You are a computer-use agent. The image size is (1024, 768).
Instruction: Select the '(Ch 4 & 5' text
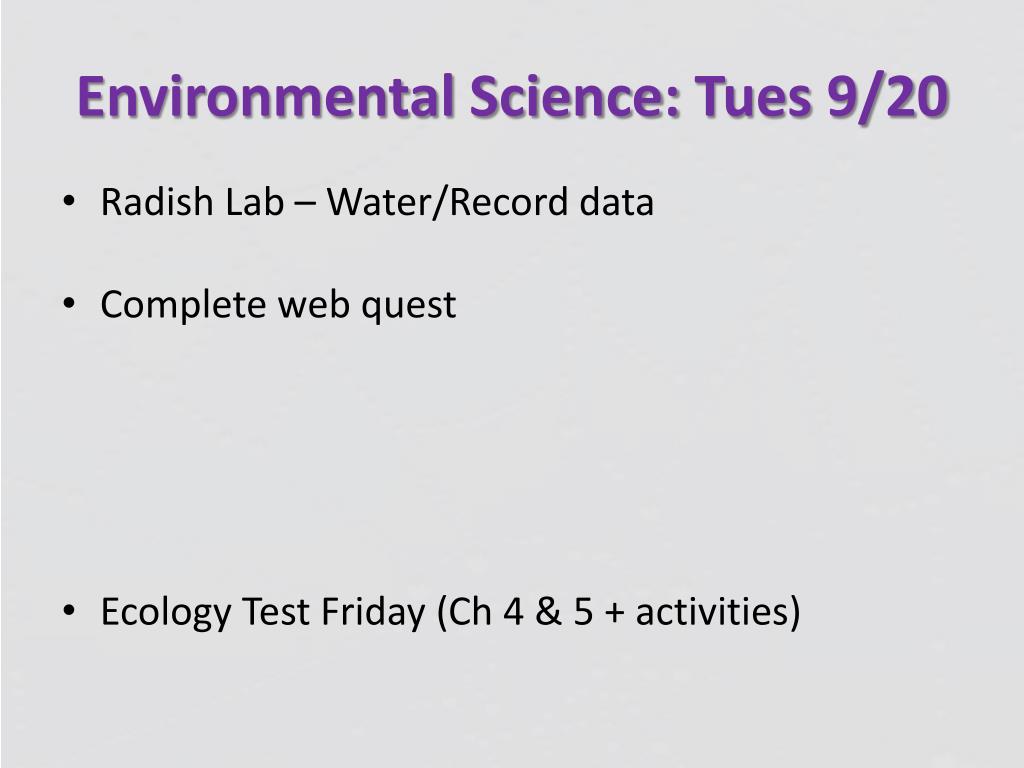click(515, 613)
